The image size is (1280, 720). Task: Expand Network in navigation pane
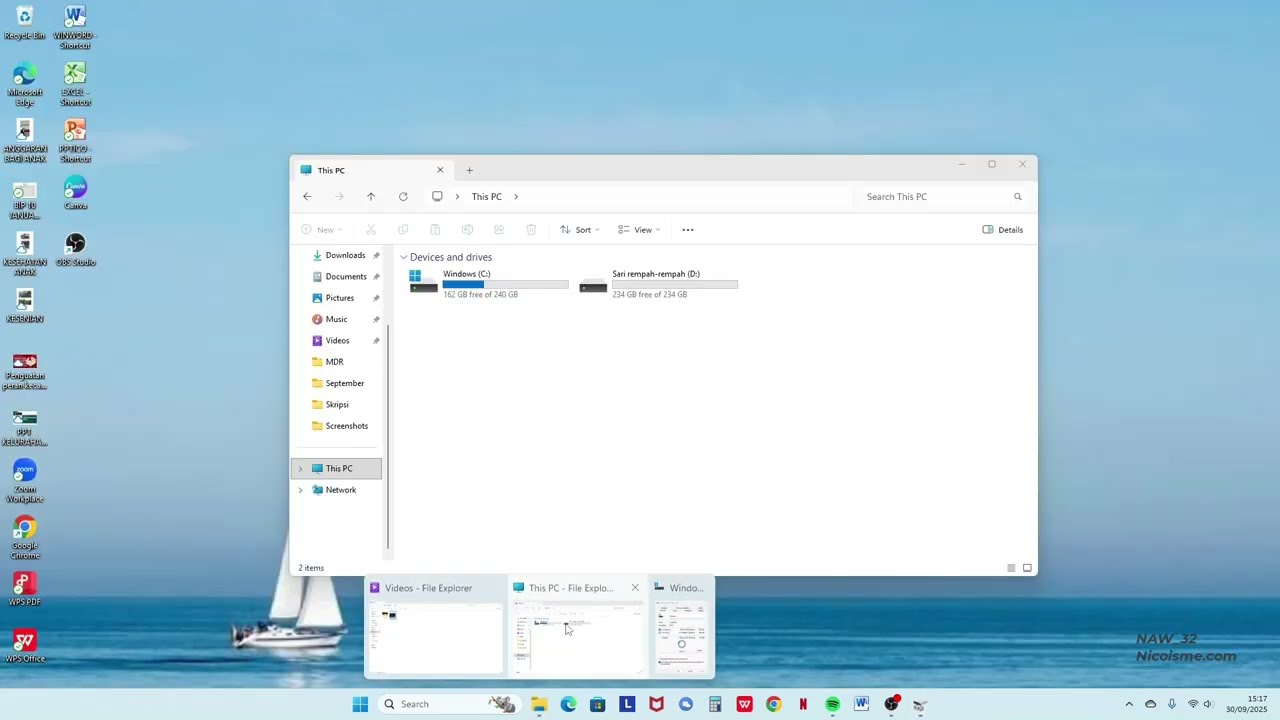[x=300, y=490]
